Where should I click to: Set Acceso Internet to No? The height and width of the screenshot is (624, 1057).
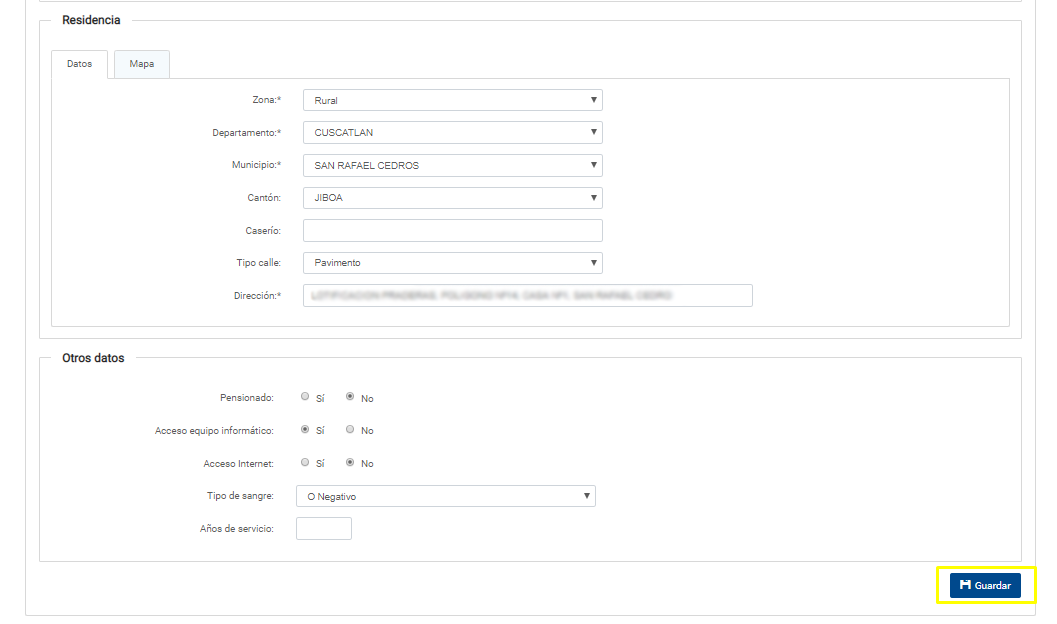(350, 463)
